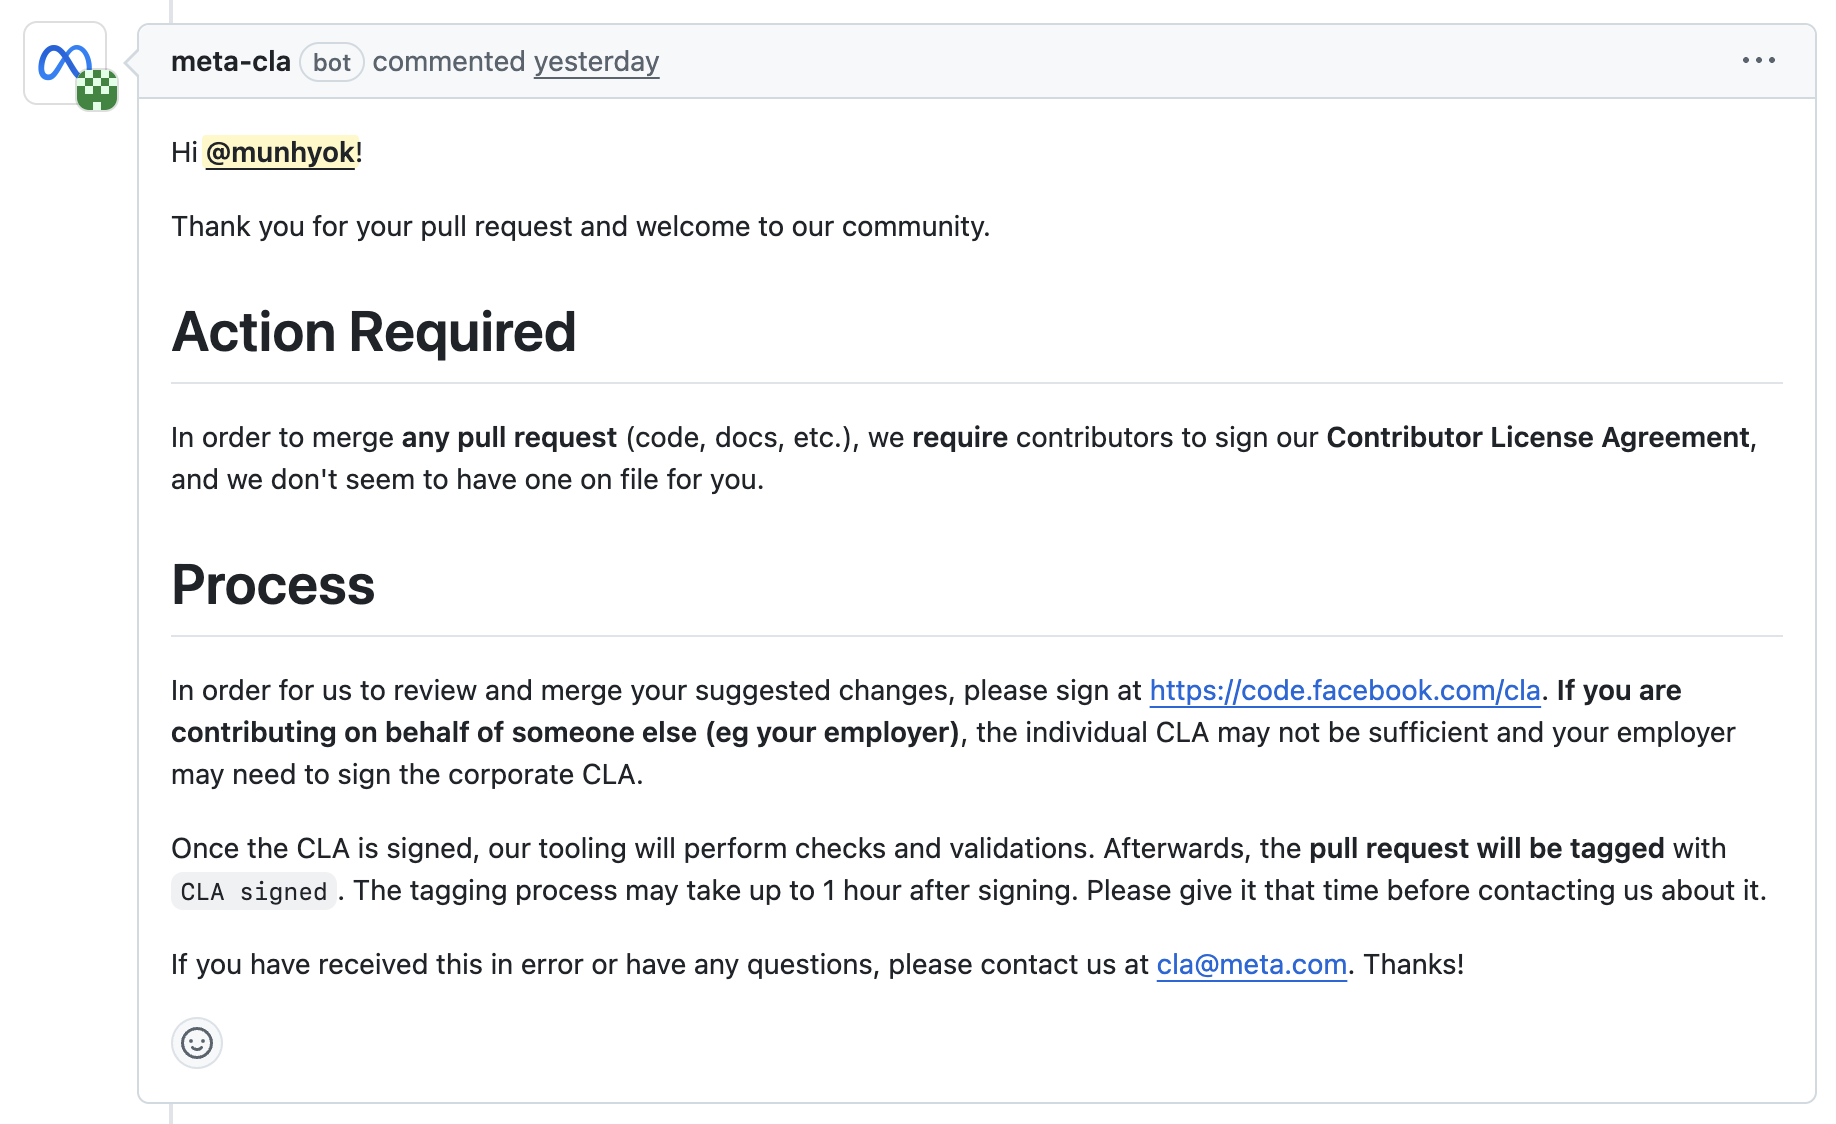This screenshot has width=1836, height=1124.
Task: Click the "Process" section heading
Action: 273,585
